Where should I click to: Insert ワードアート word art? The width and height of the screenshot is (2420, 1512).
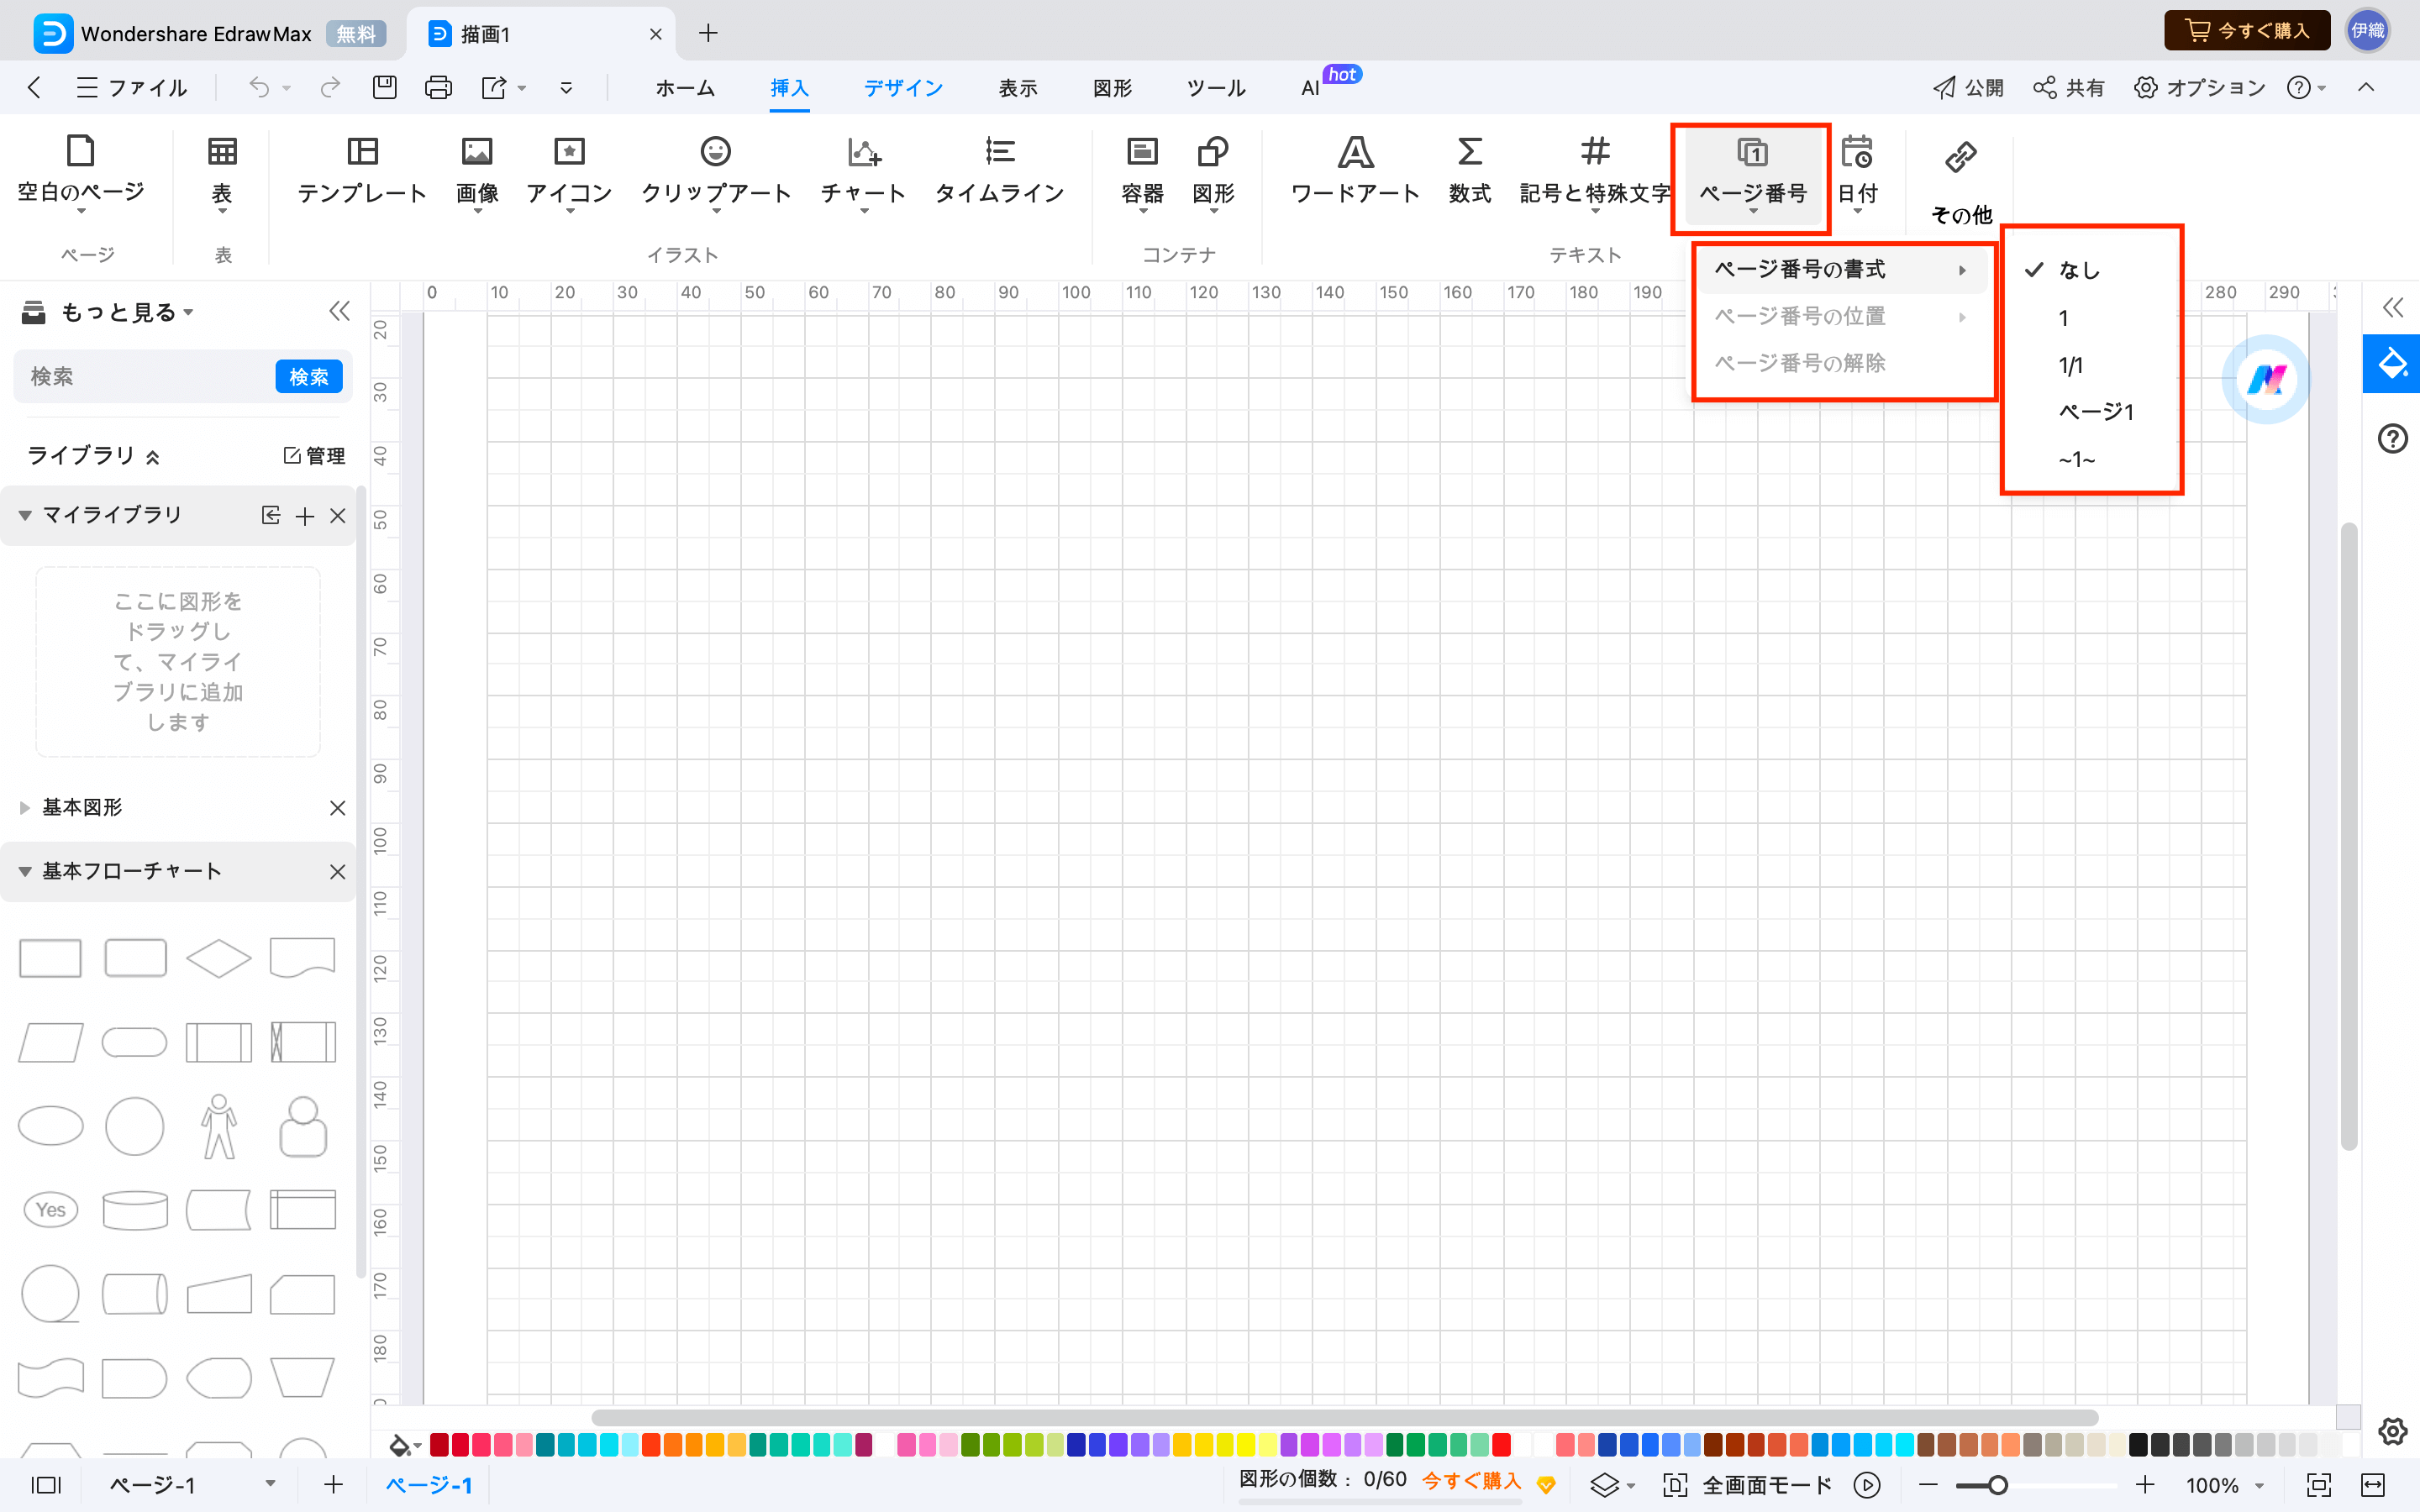(x=1355, y=172)
